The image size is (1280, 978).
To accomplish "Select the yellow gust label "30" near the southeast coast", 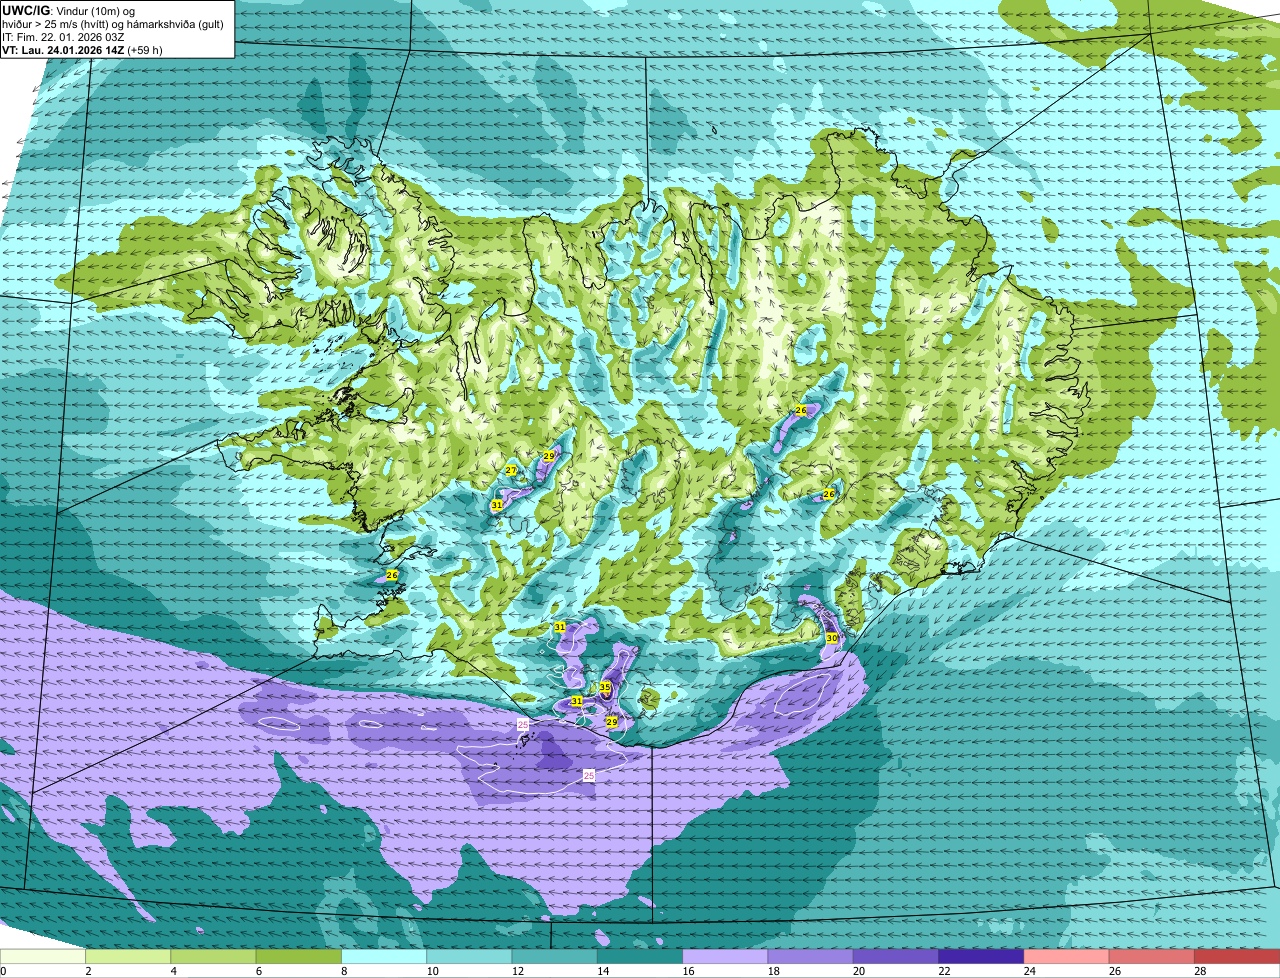I will coord(832,638).
